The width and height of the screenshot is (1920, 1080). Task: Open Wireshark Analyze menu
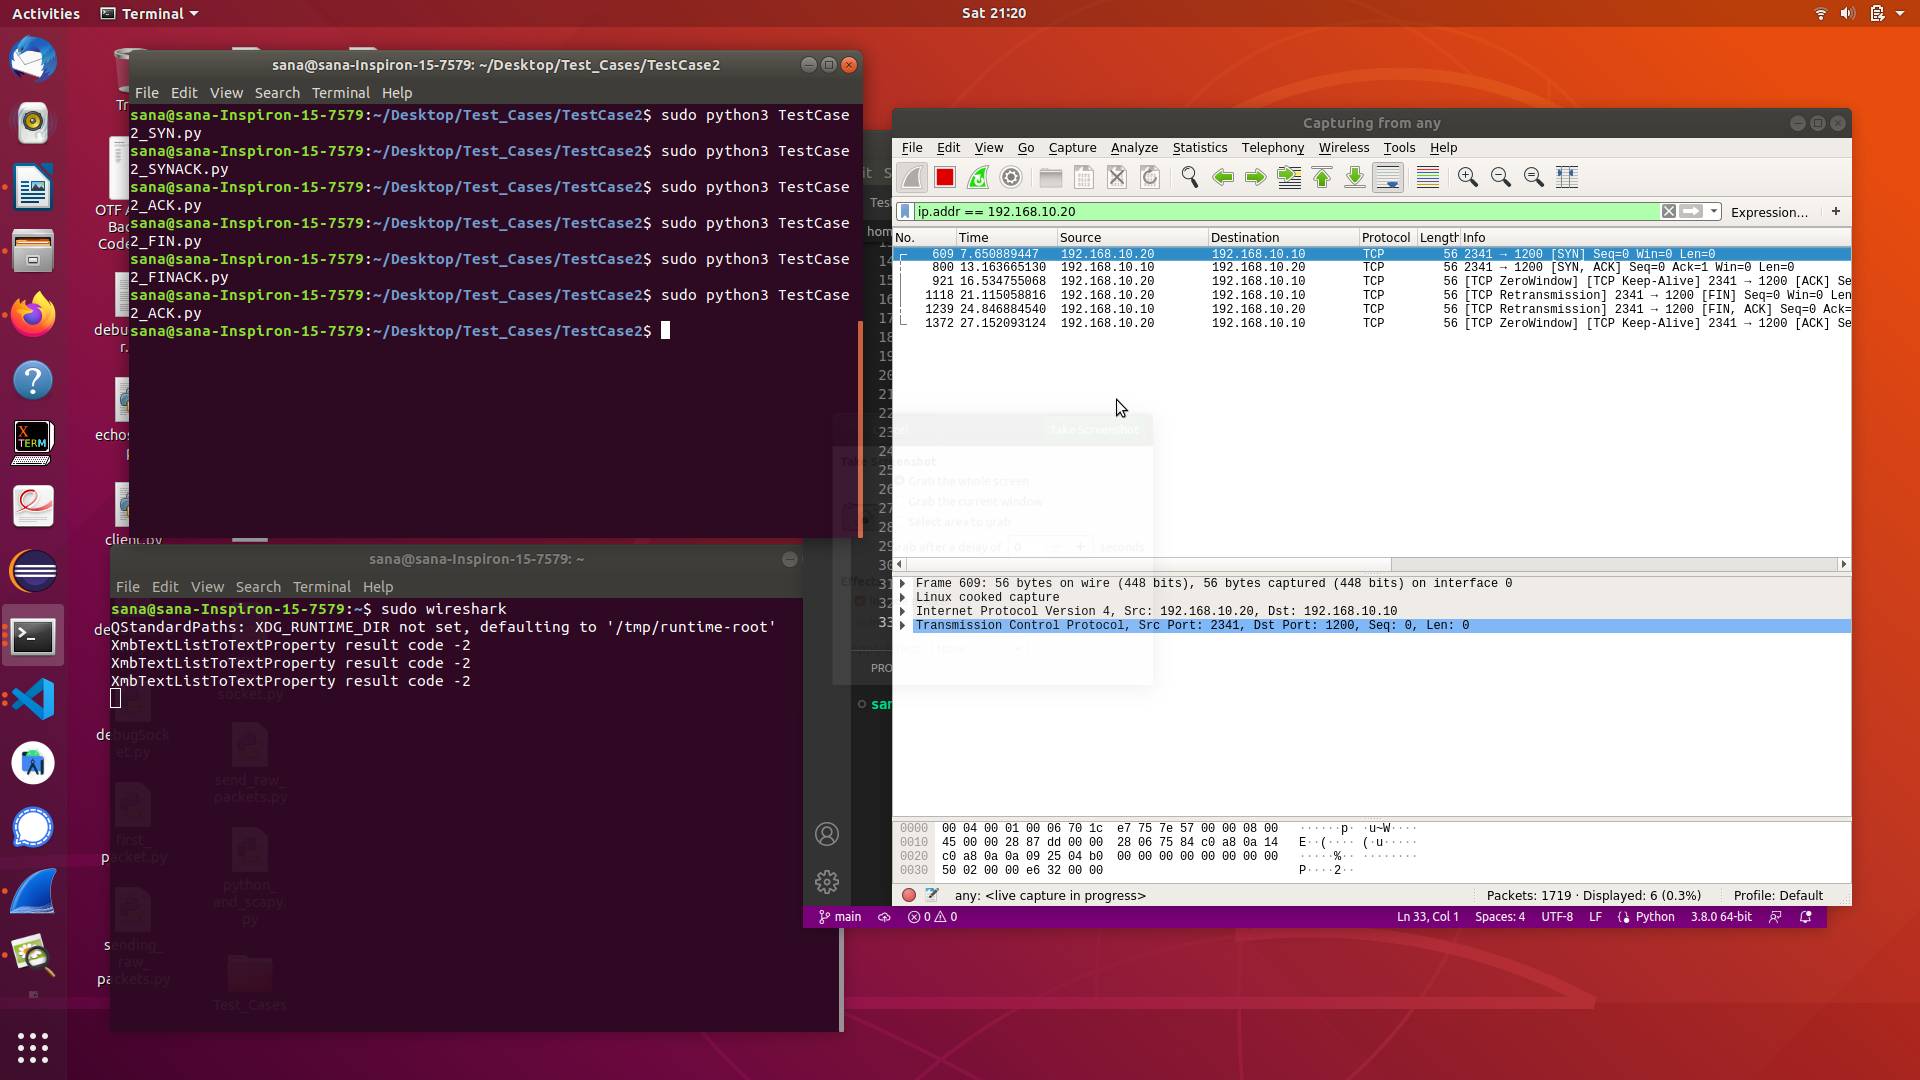pyautogui.click(x=1134, y=147)
